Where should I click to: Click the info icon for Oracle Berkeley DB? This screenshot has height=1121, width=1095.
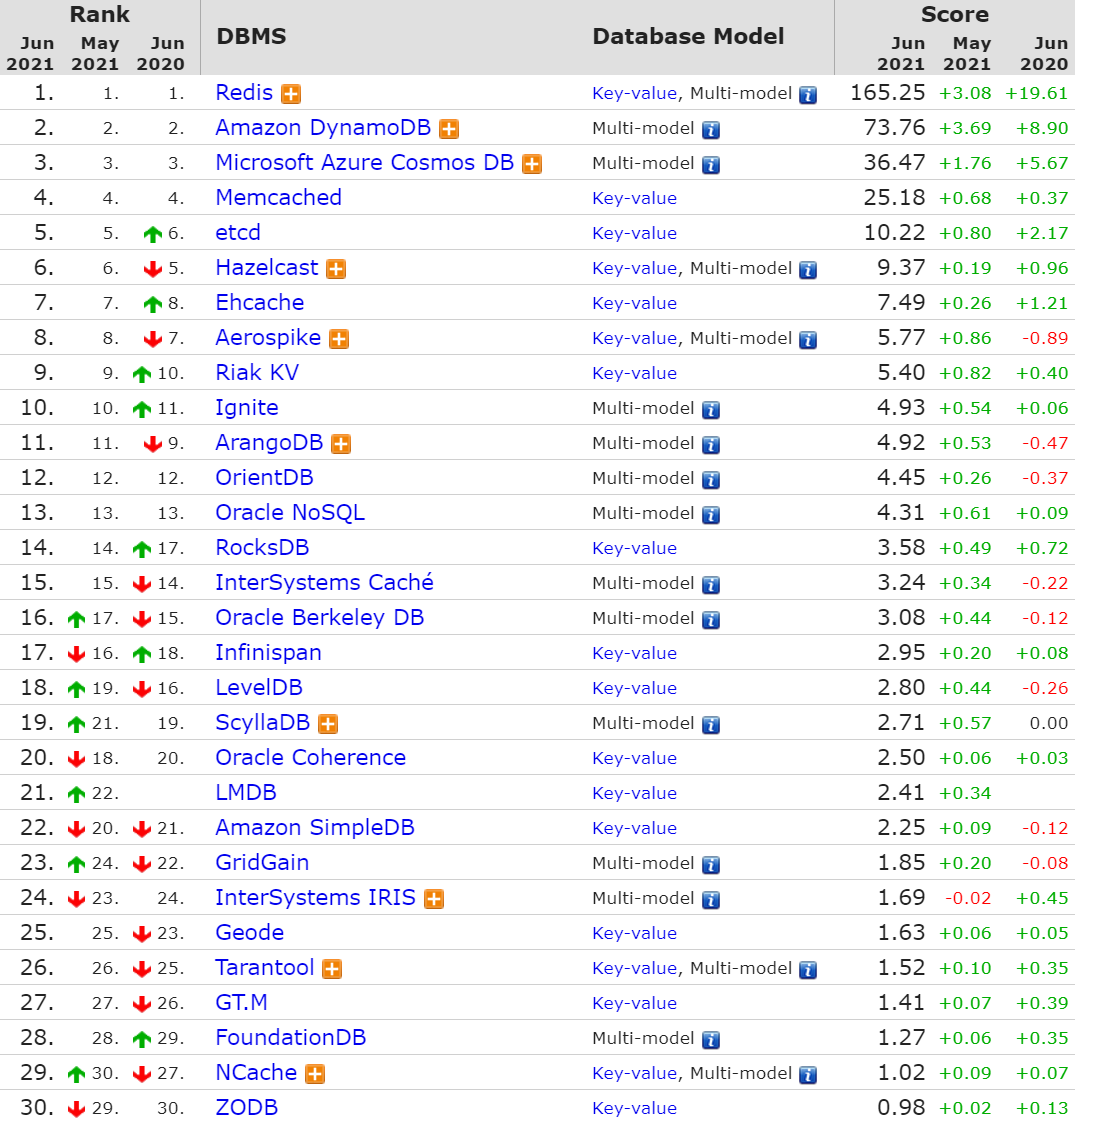[710, 621]
